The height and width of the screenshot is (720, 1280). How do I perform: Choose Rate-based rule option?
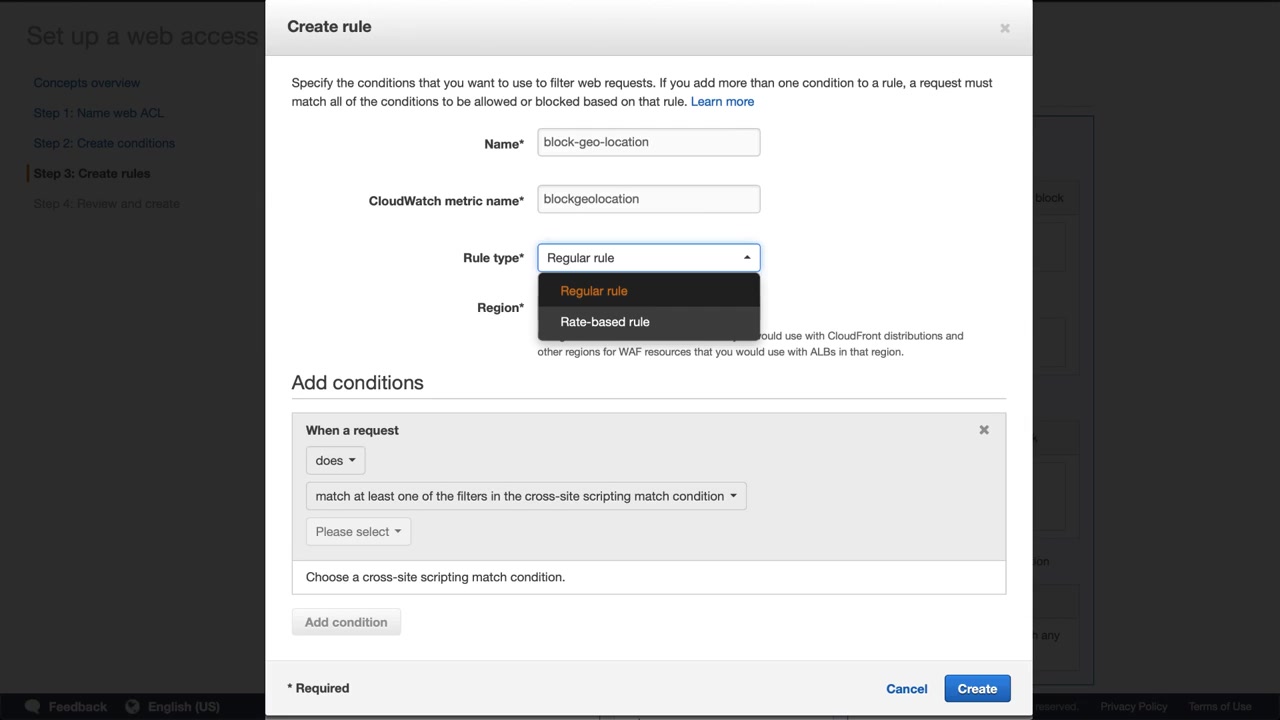coord(605,322)
